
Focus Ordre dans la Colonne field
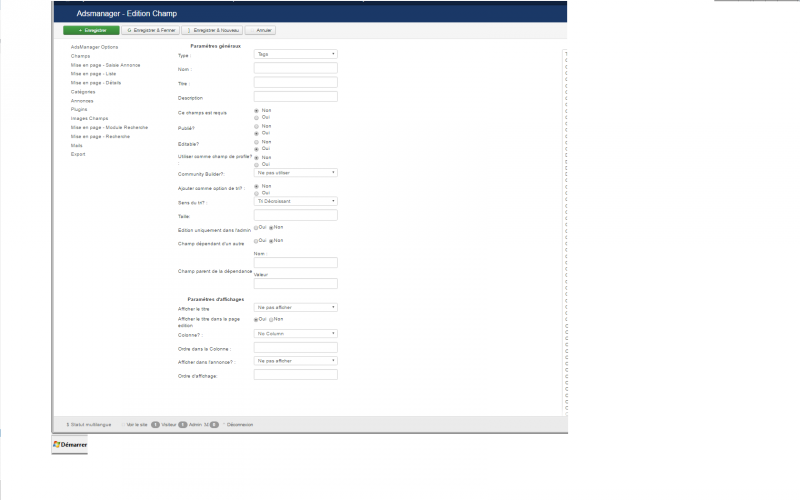click(x=295, y=348)
